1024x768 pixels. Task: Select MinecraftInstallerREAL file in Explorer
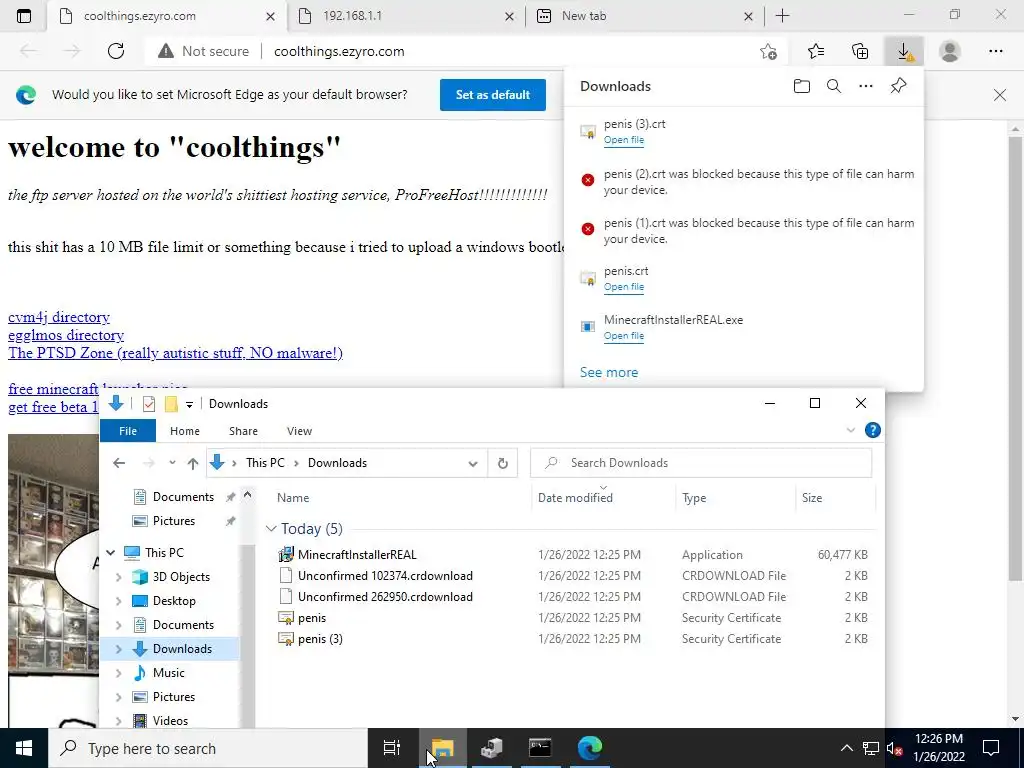click(x=357, y=554)
